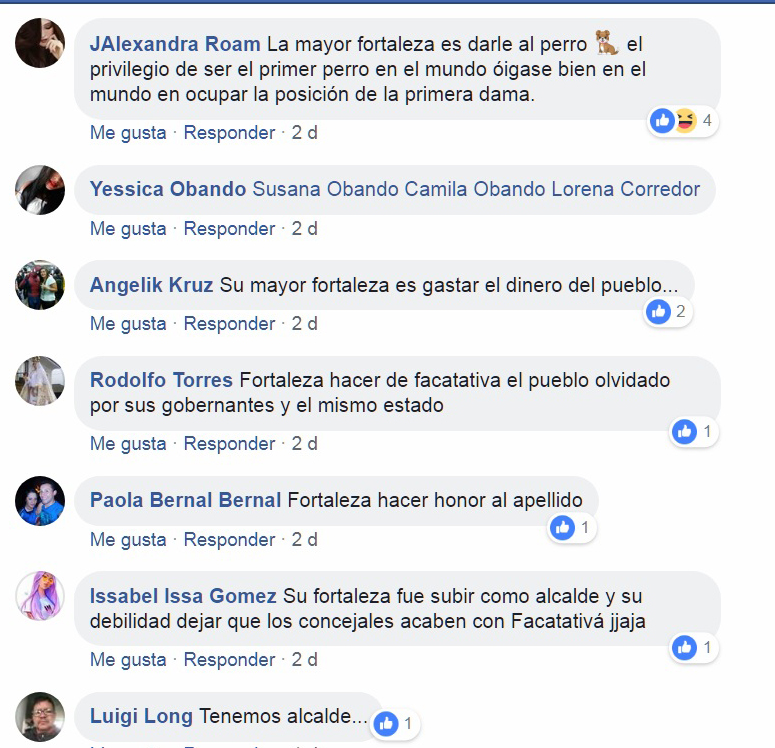Click the thumbs-up on Luigi Long's comment

coord(386,724)
